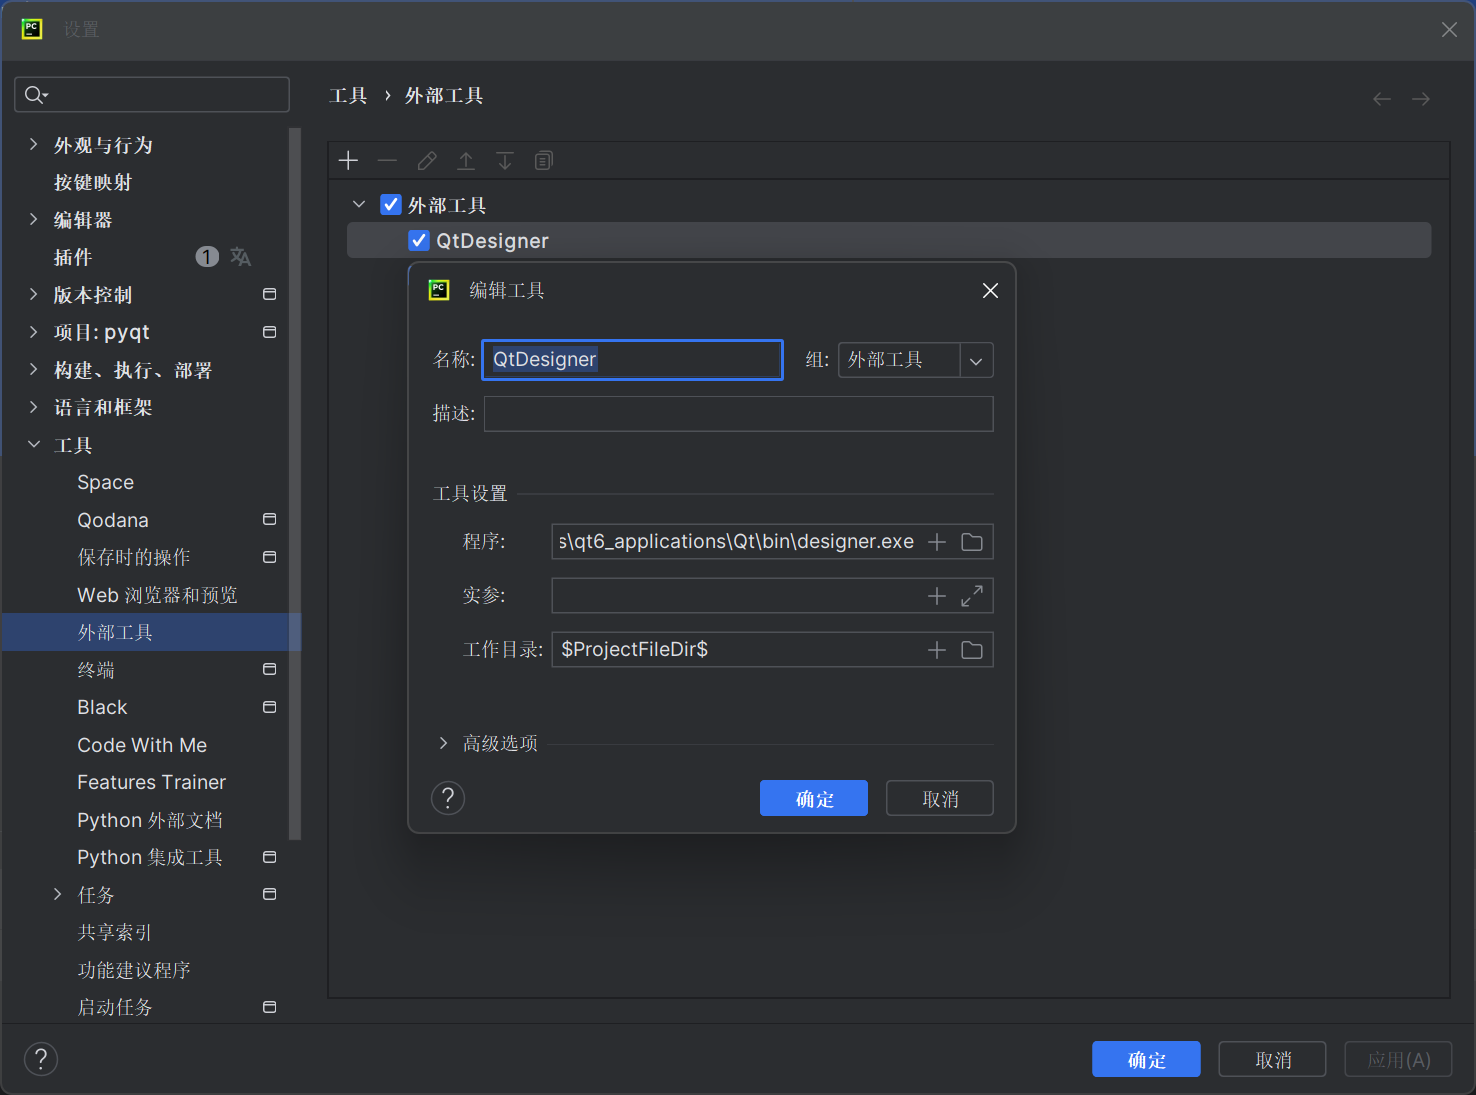1476x1095 pixels.
Task: Confirm the 编辑工具 dialog with 确定
Action: click(x=814, y=798)
